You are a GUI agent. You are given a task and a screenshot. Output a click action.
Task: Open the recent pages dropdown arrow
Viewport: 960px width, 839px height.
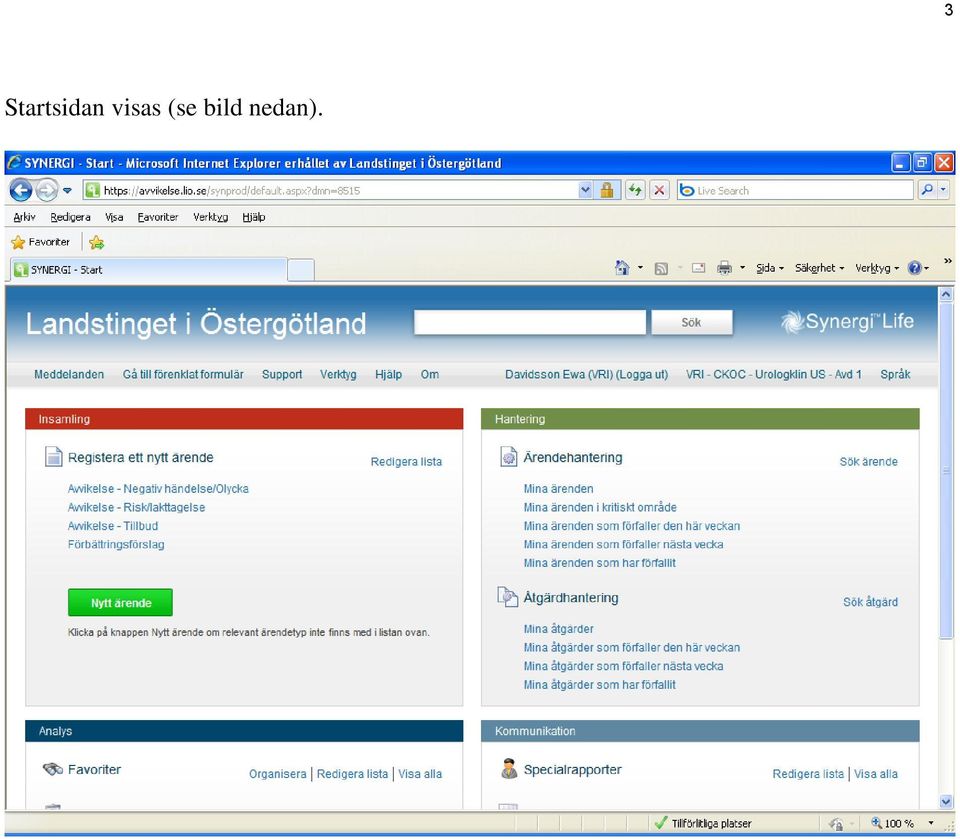[x=67, y=190]
